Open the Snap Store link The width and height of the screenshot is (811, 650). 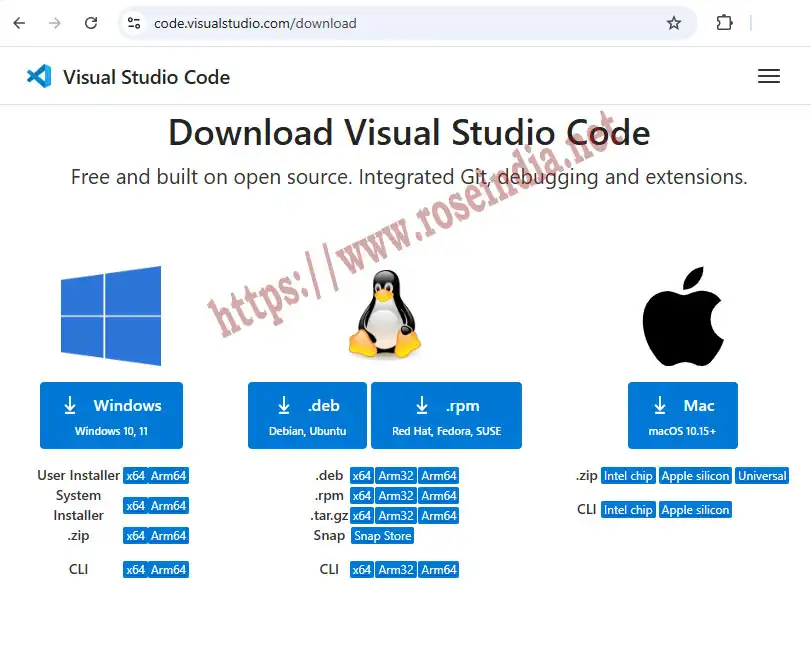click(x=383, y=536)
